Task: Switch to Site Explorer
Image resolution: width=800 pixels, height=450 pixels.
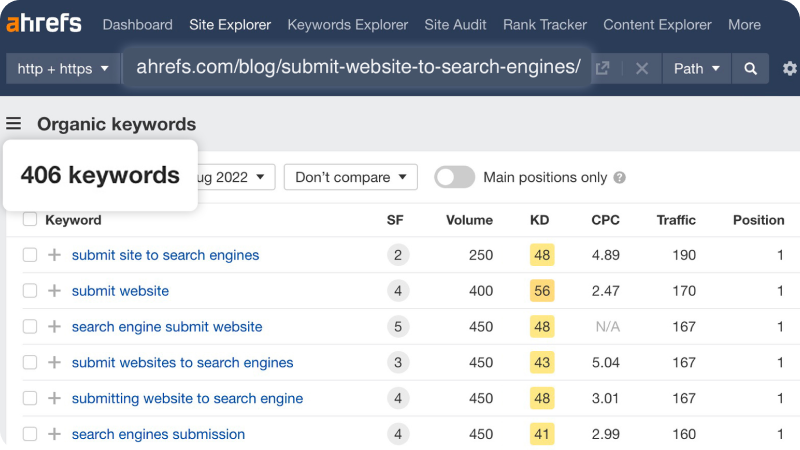Action: point(230,24)
